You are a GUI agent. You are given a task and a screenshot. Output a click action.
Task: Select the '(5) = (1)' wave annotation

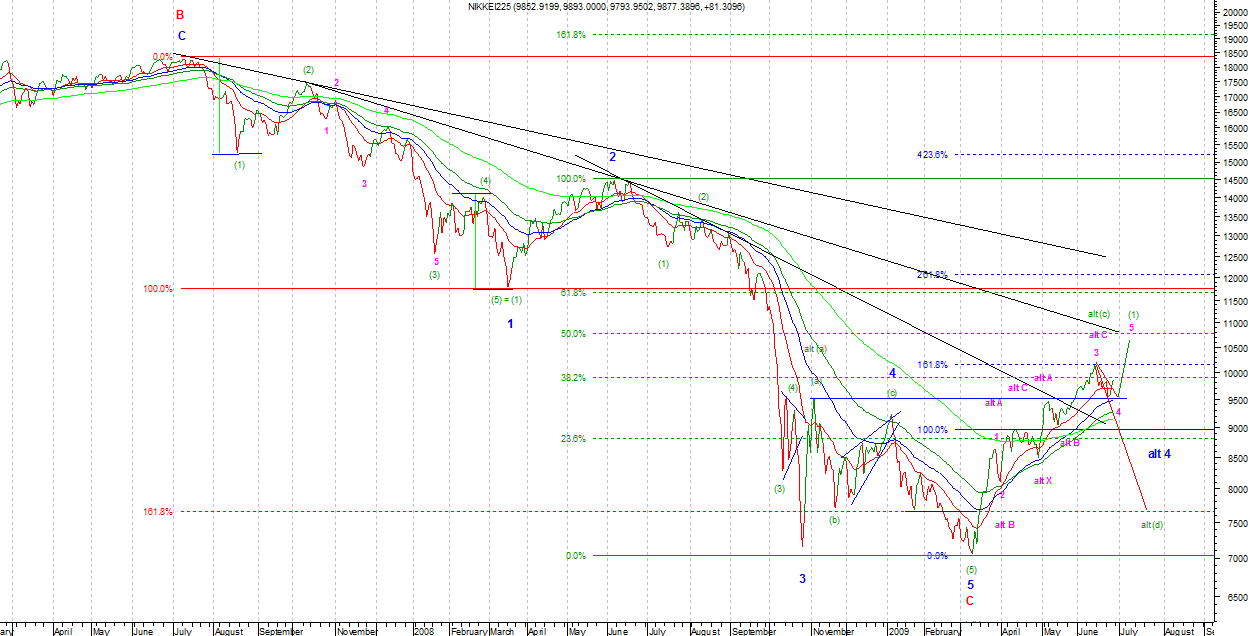tap(510, 300)
